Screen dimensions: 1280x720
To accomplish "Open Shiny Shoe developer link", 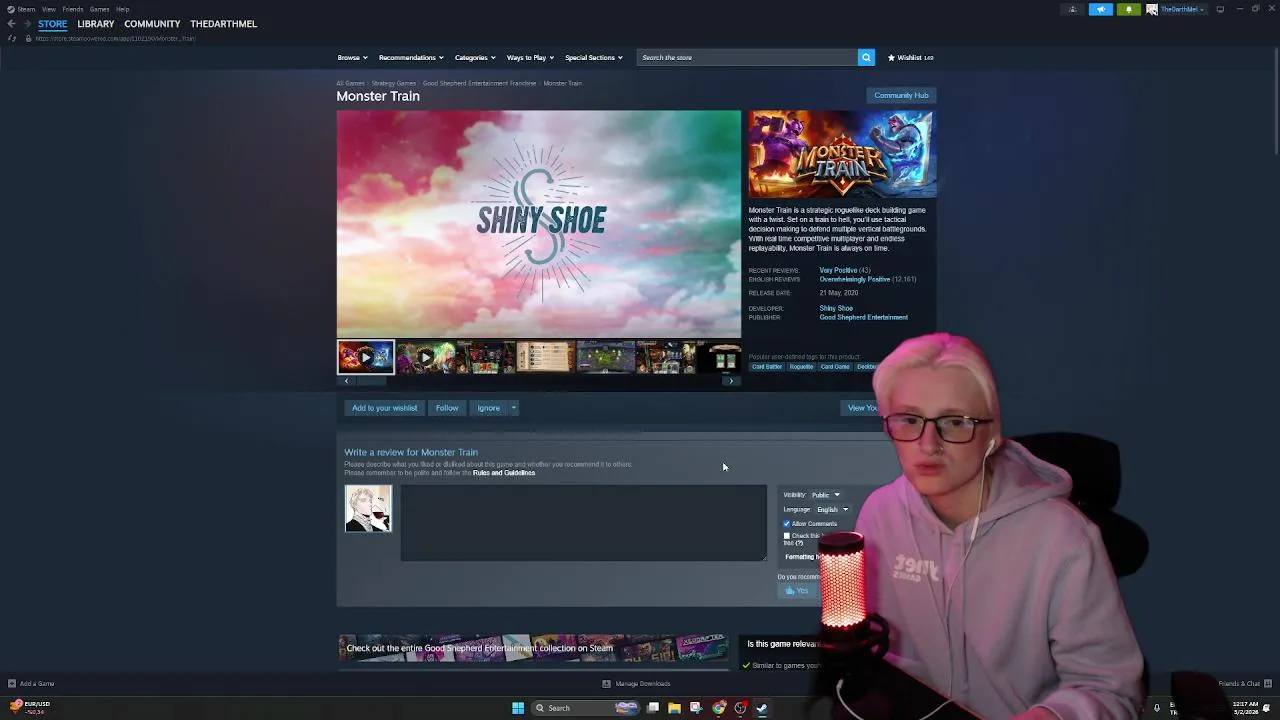I will click(836, 308).
